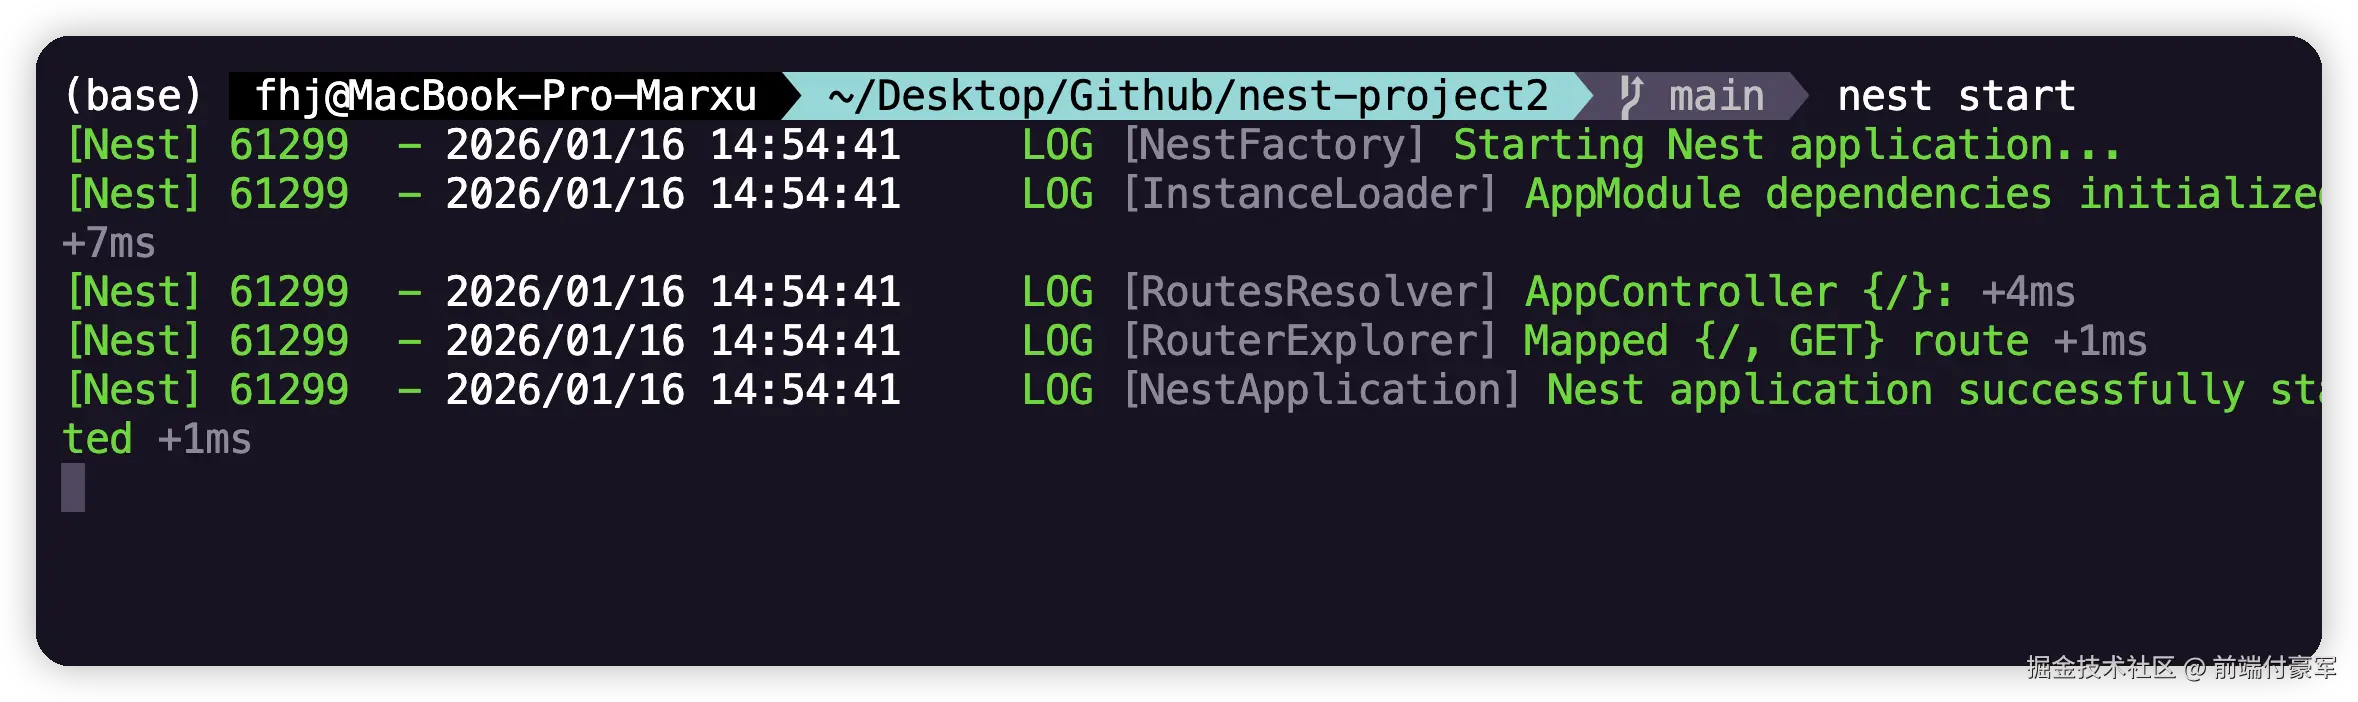Viewport: 2358px width, 702px height.
Task: Click the +4ms timing text
Action: pyautogui.click(x=2028, y=292)
